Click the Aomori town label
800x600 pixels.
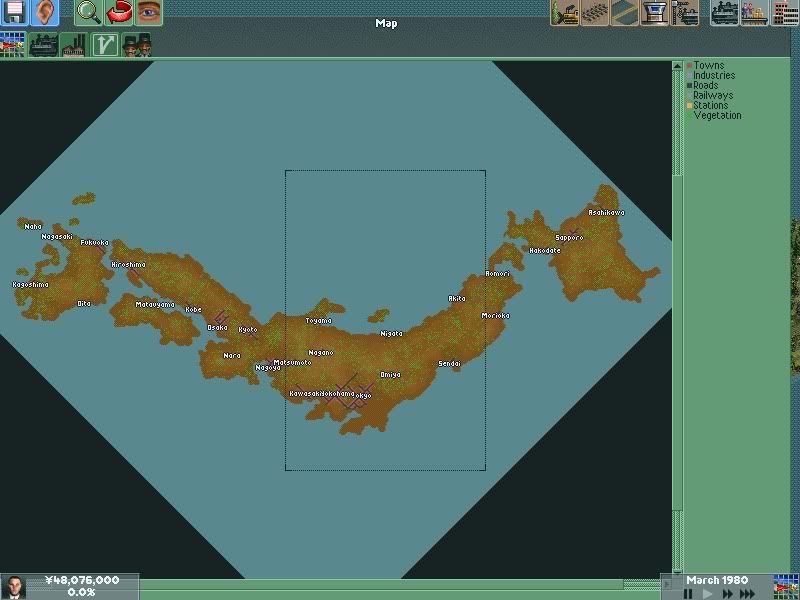pyautogui.click(x=497, y=273)
